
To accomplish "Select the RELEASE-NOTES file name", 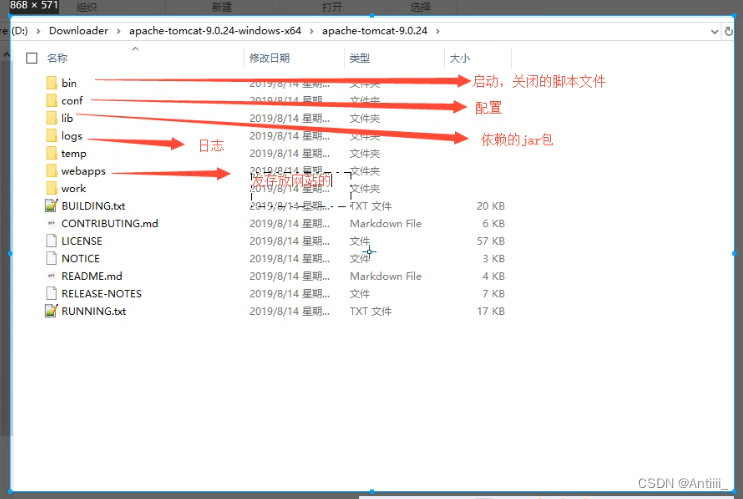I will coord(101,293).
